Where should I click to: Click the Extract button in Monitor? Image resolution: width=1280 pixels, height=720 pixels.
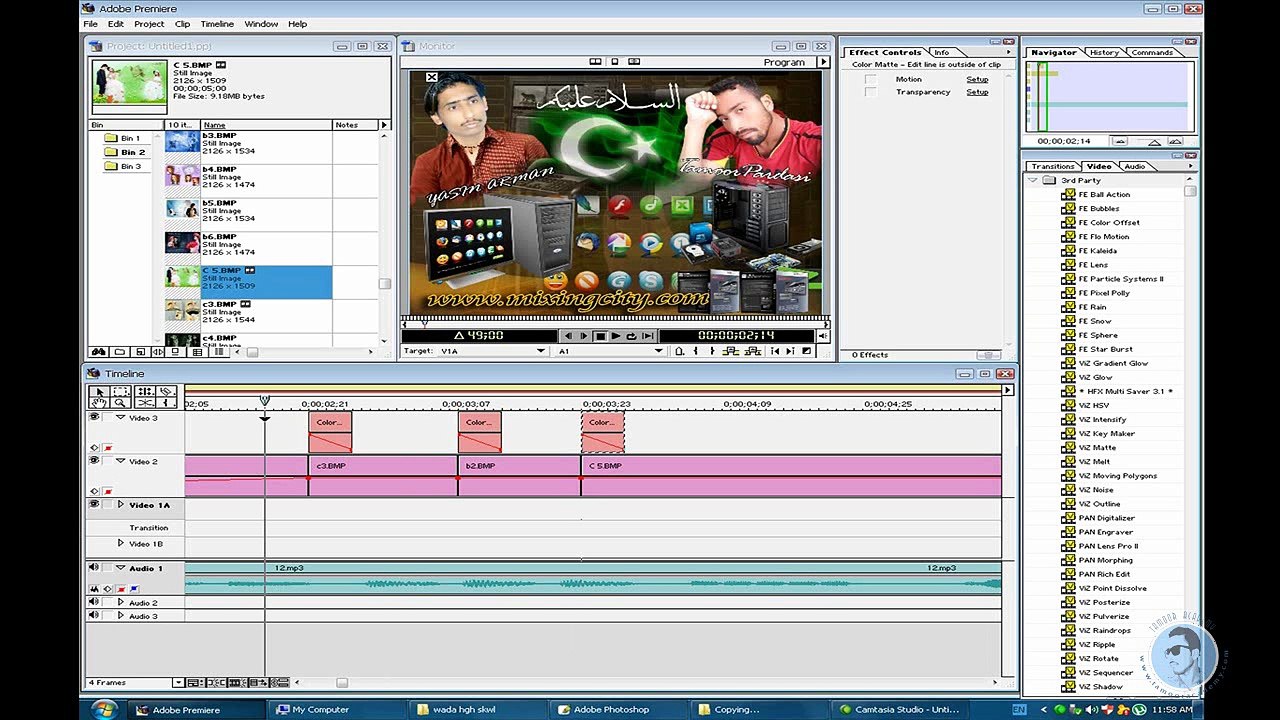tap(754, 351)
